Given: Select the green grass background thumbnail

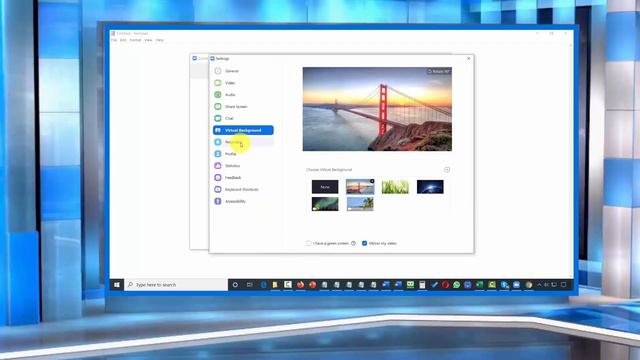Looking at the screenshot, I should pyautogui.click(x=395, y=187).
